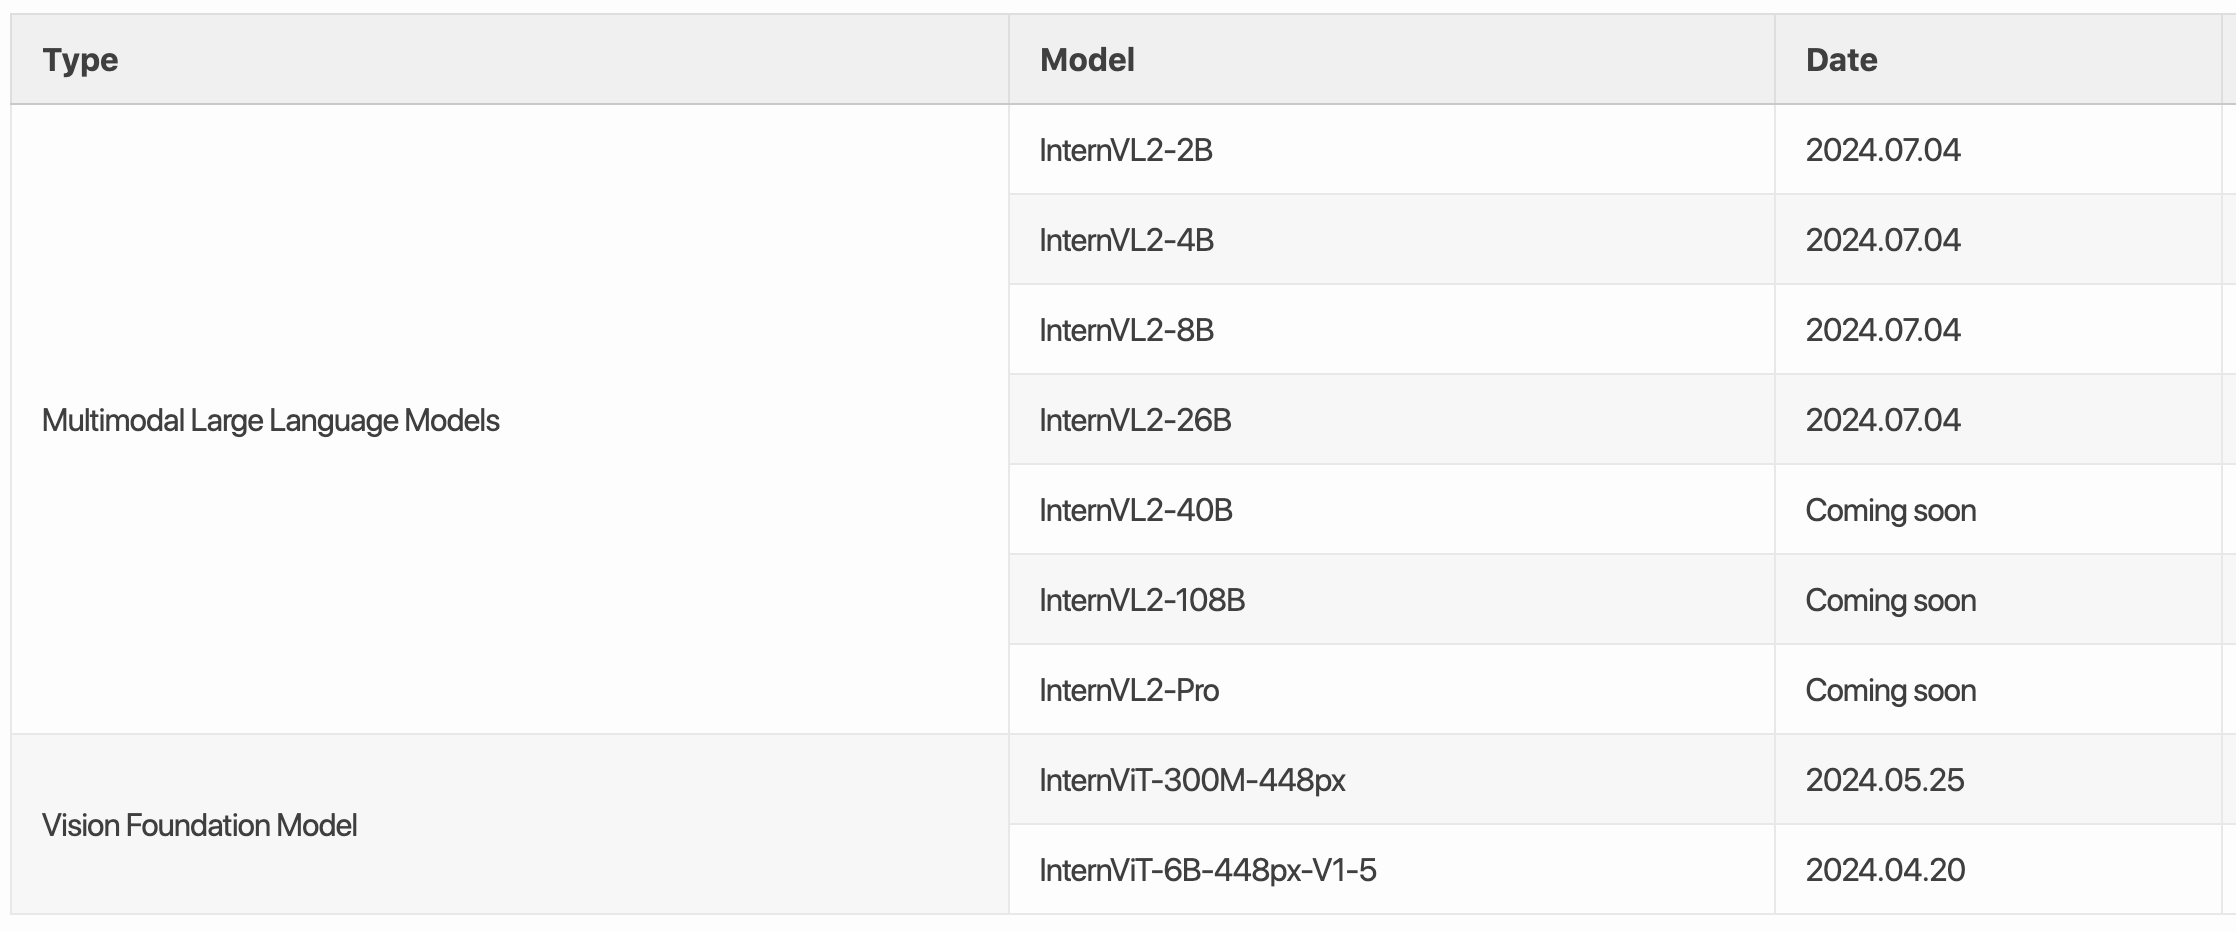Click the Date column header
Image resolution: width=2236 pixels, height=932 pixels.
[x=1841, y=60]
